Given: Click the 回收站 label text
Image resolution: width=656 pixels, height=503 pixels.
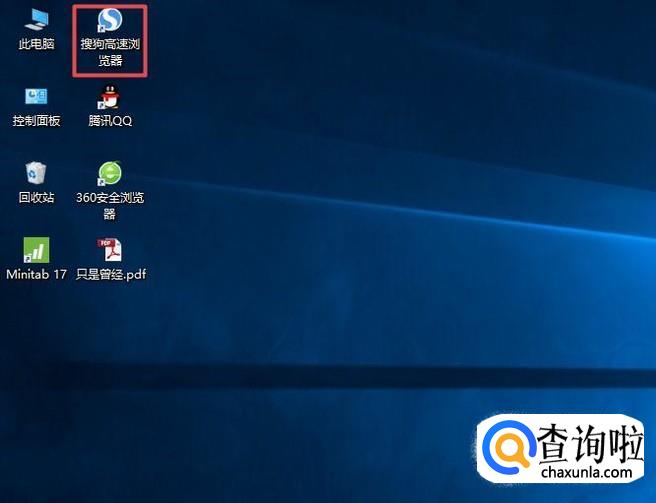Looking at the screenshot, I should (x=36, y=197).
